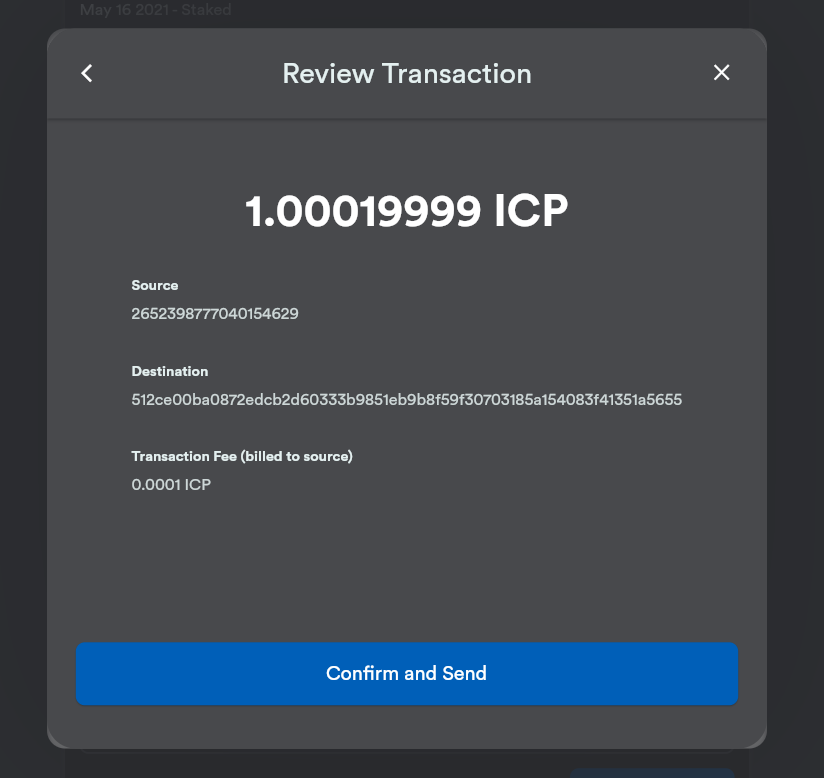Image resolution: width=824 pixels, height=778 pixels.
Task: Click the Destination label
Action: [170, 372]
